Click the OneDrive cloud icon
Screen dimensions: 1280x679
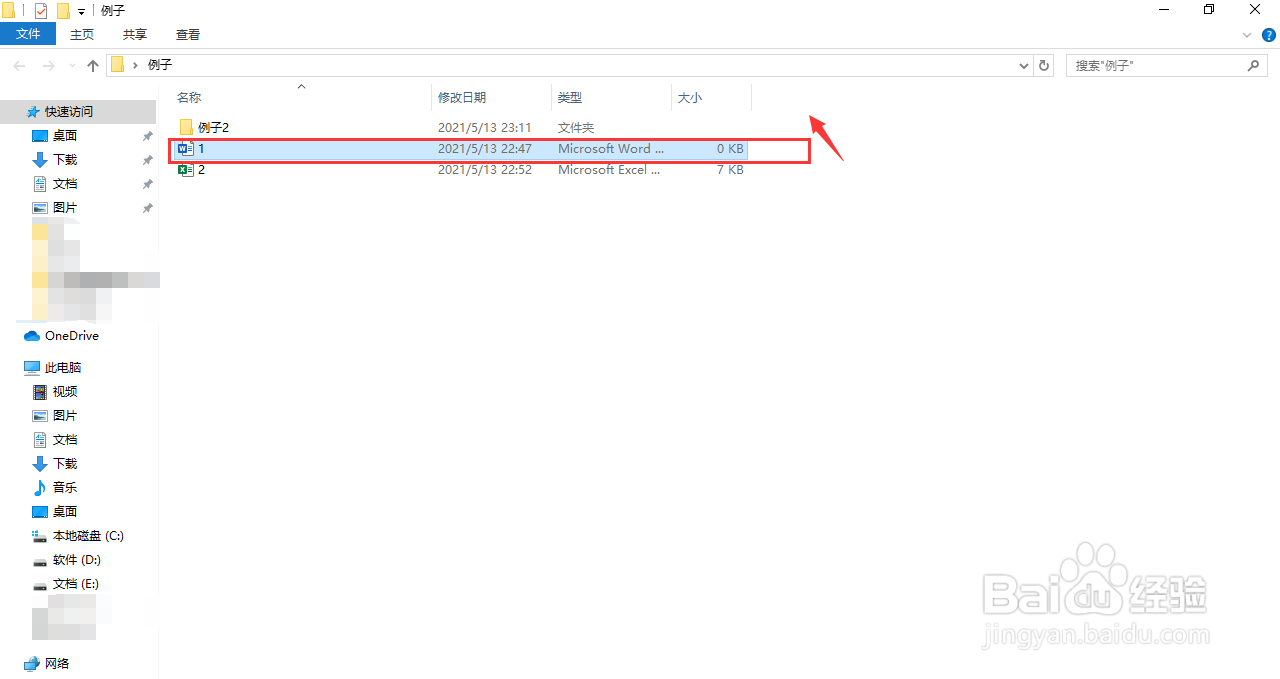pos(32,336)
